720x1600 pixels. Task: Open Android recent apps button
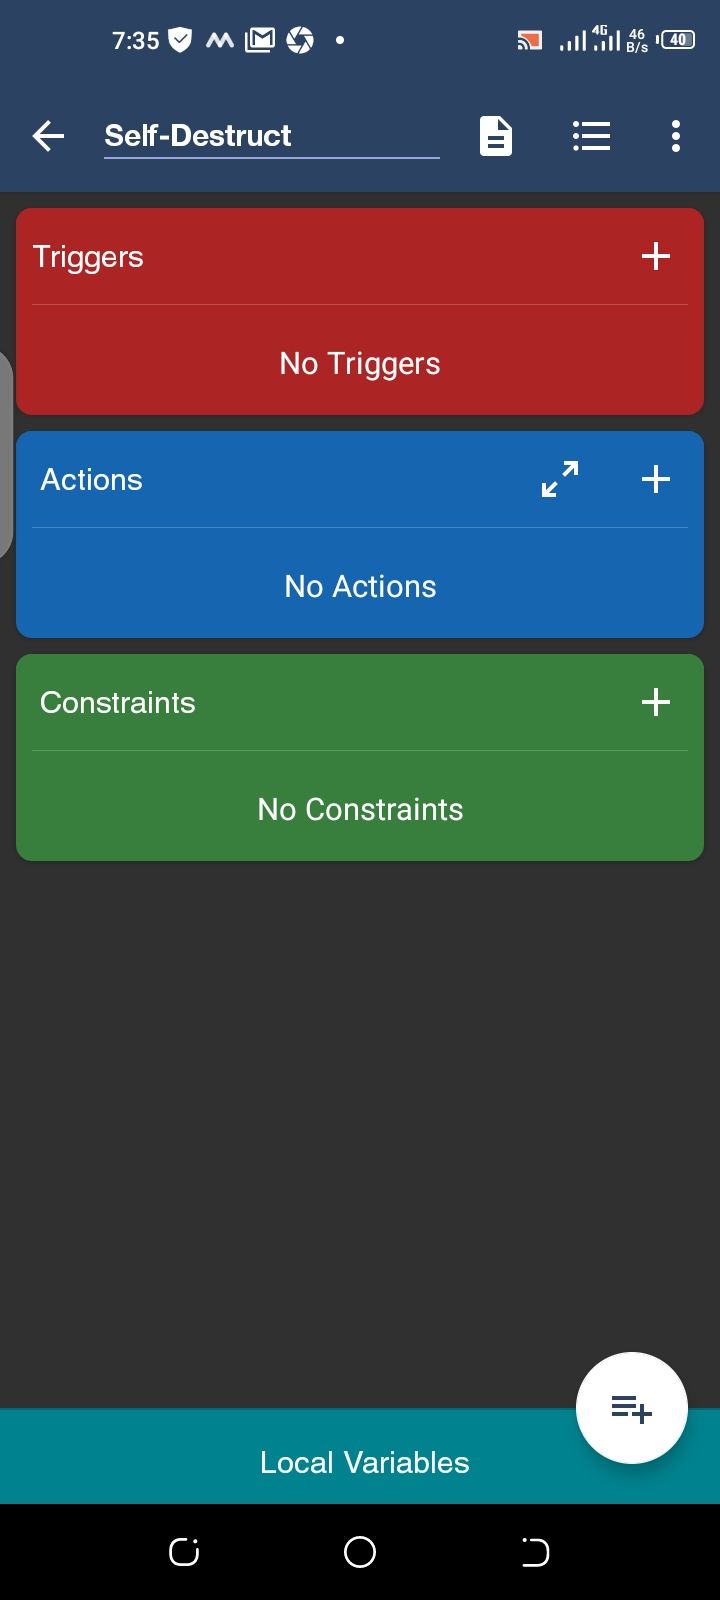pyautogui.click(x=184, y=1552)
